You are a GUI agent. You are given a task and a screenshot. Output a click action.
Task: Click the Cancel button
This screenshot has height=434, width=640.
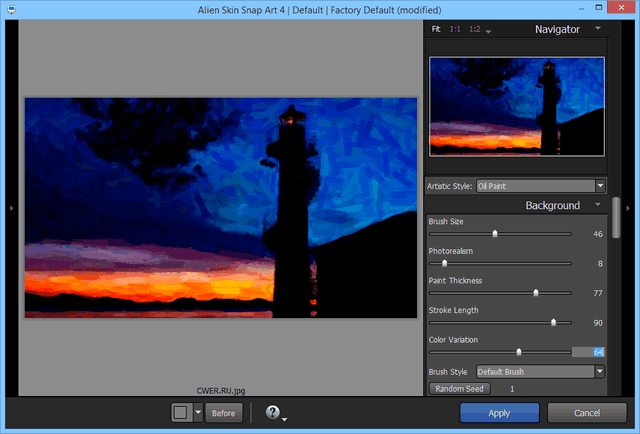click(x=587, y=412)
